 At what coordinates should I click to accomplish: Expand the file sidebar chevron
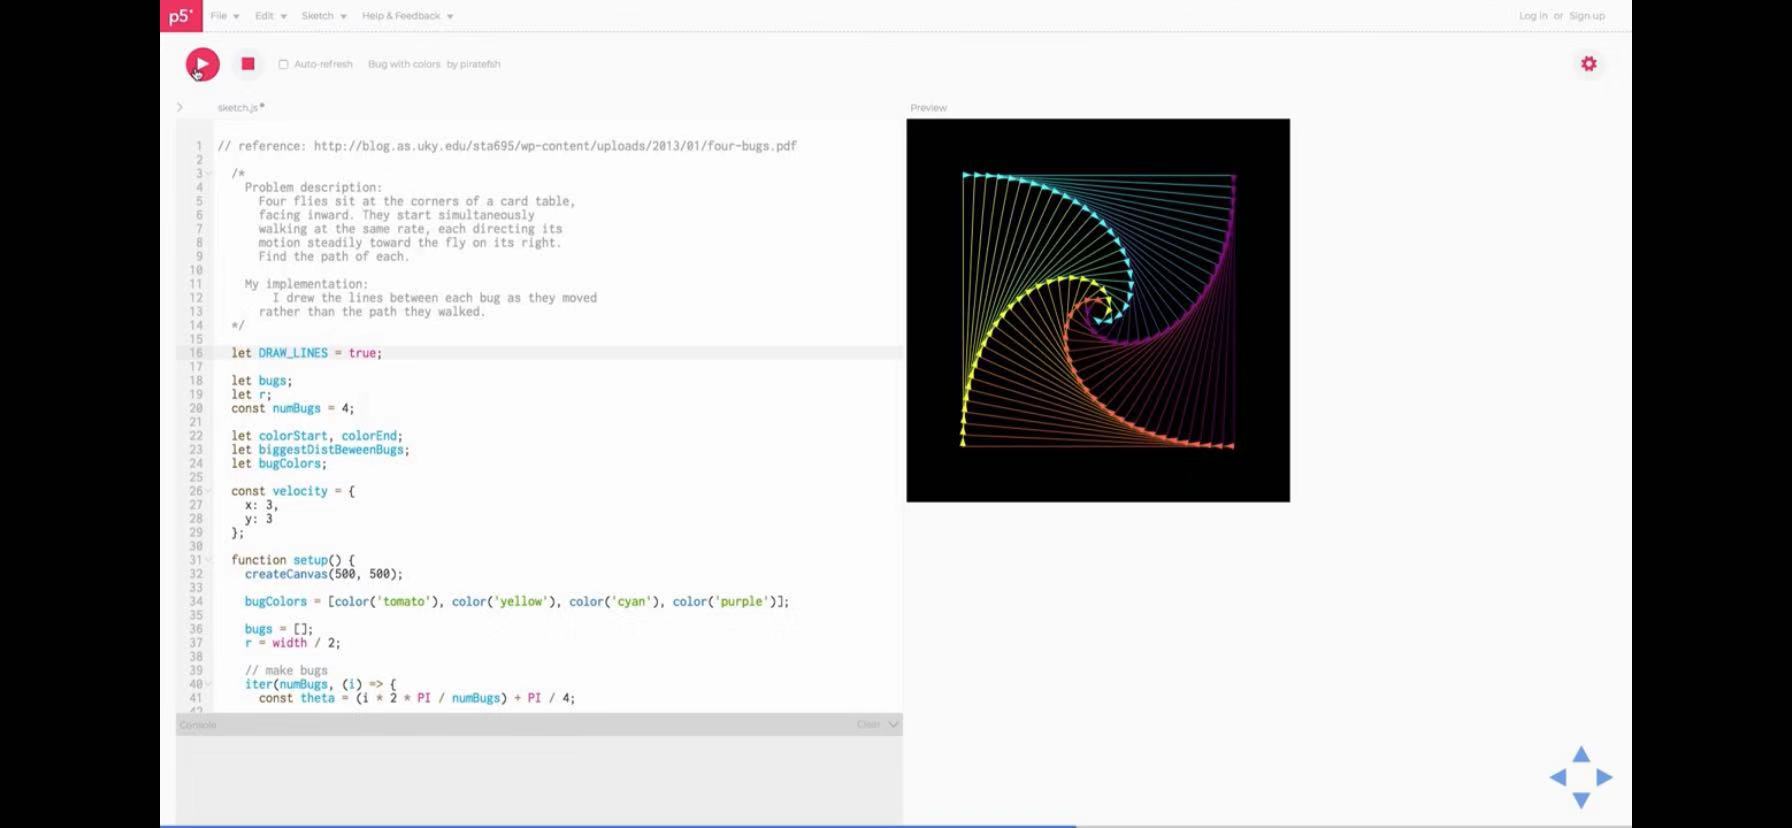pyautogui.click(x=180, y=107)
